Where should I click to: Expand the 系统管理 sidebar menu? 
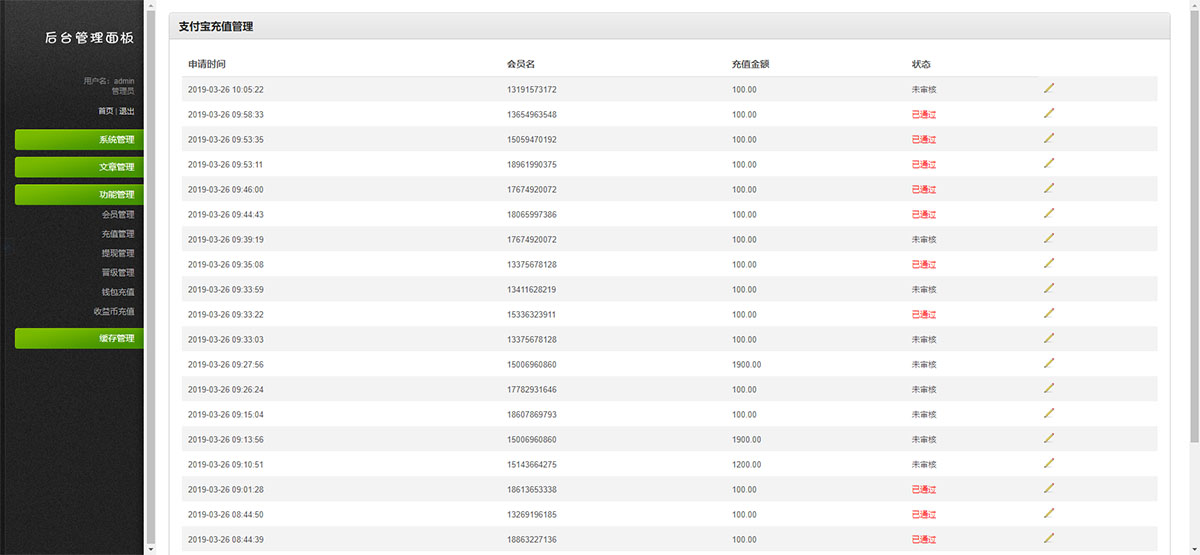click(79, 139)
